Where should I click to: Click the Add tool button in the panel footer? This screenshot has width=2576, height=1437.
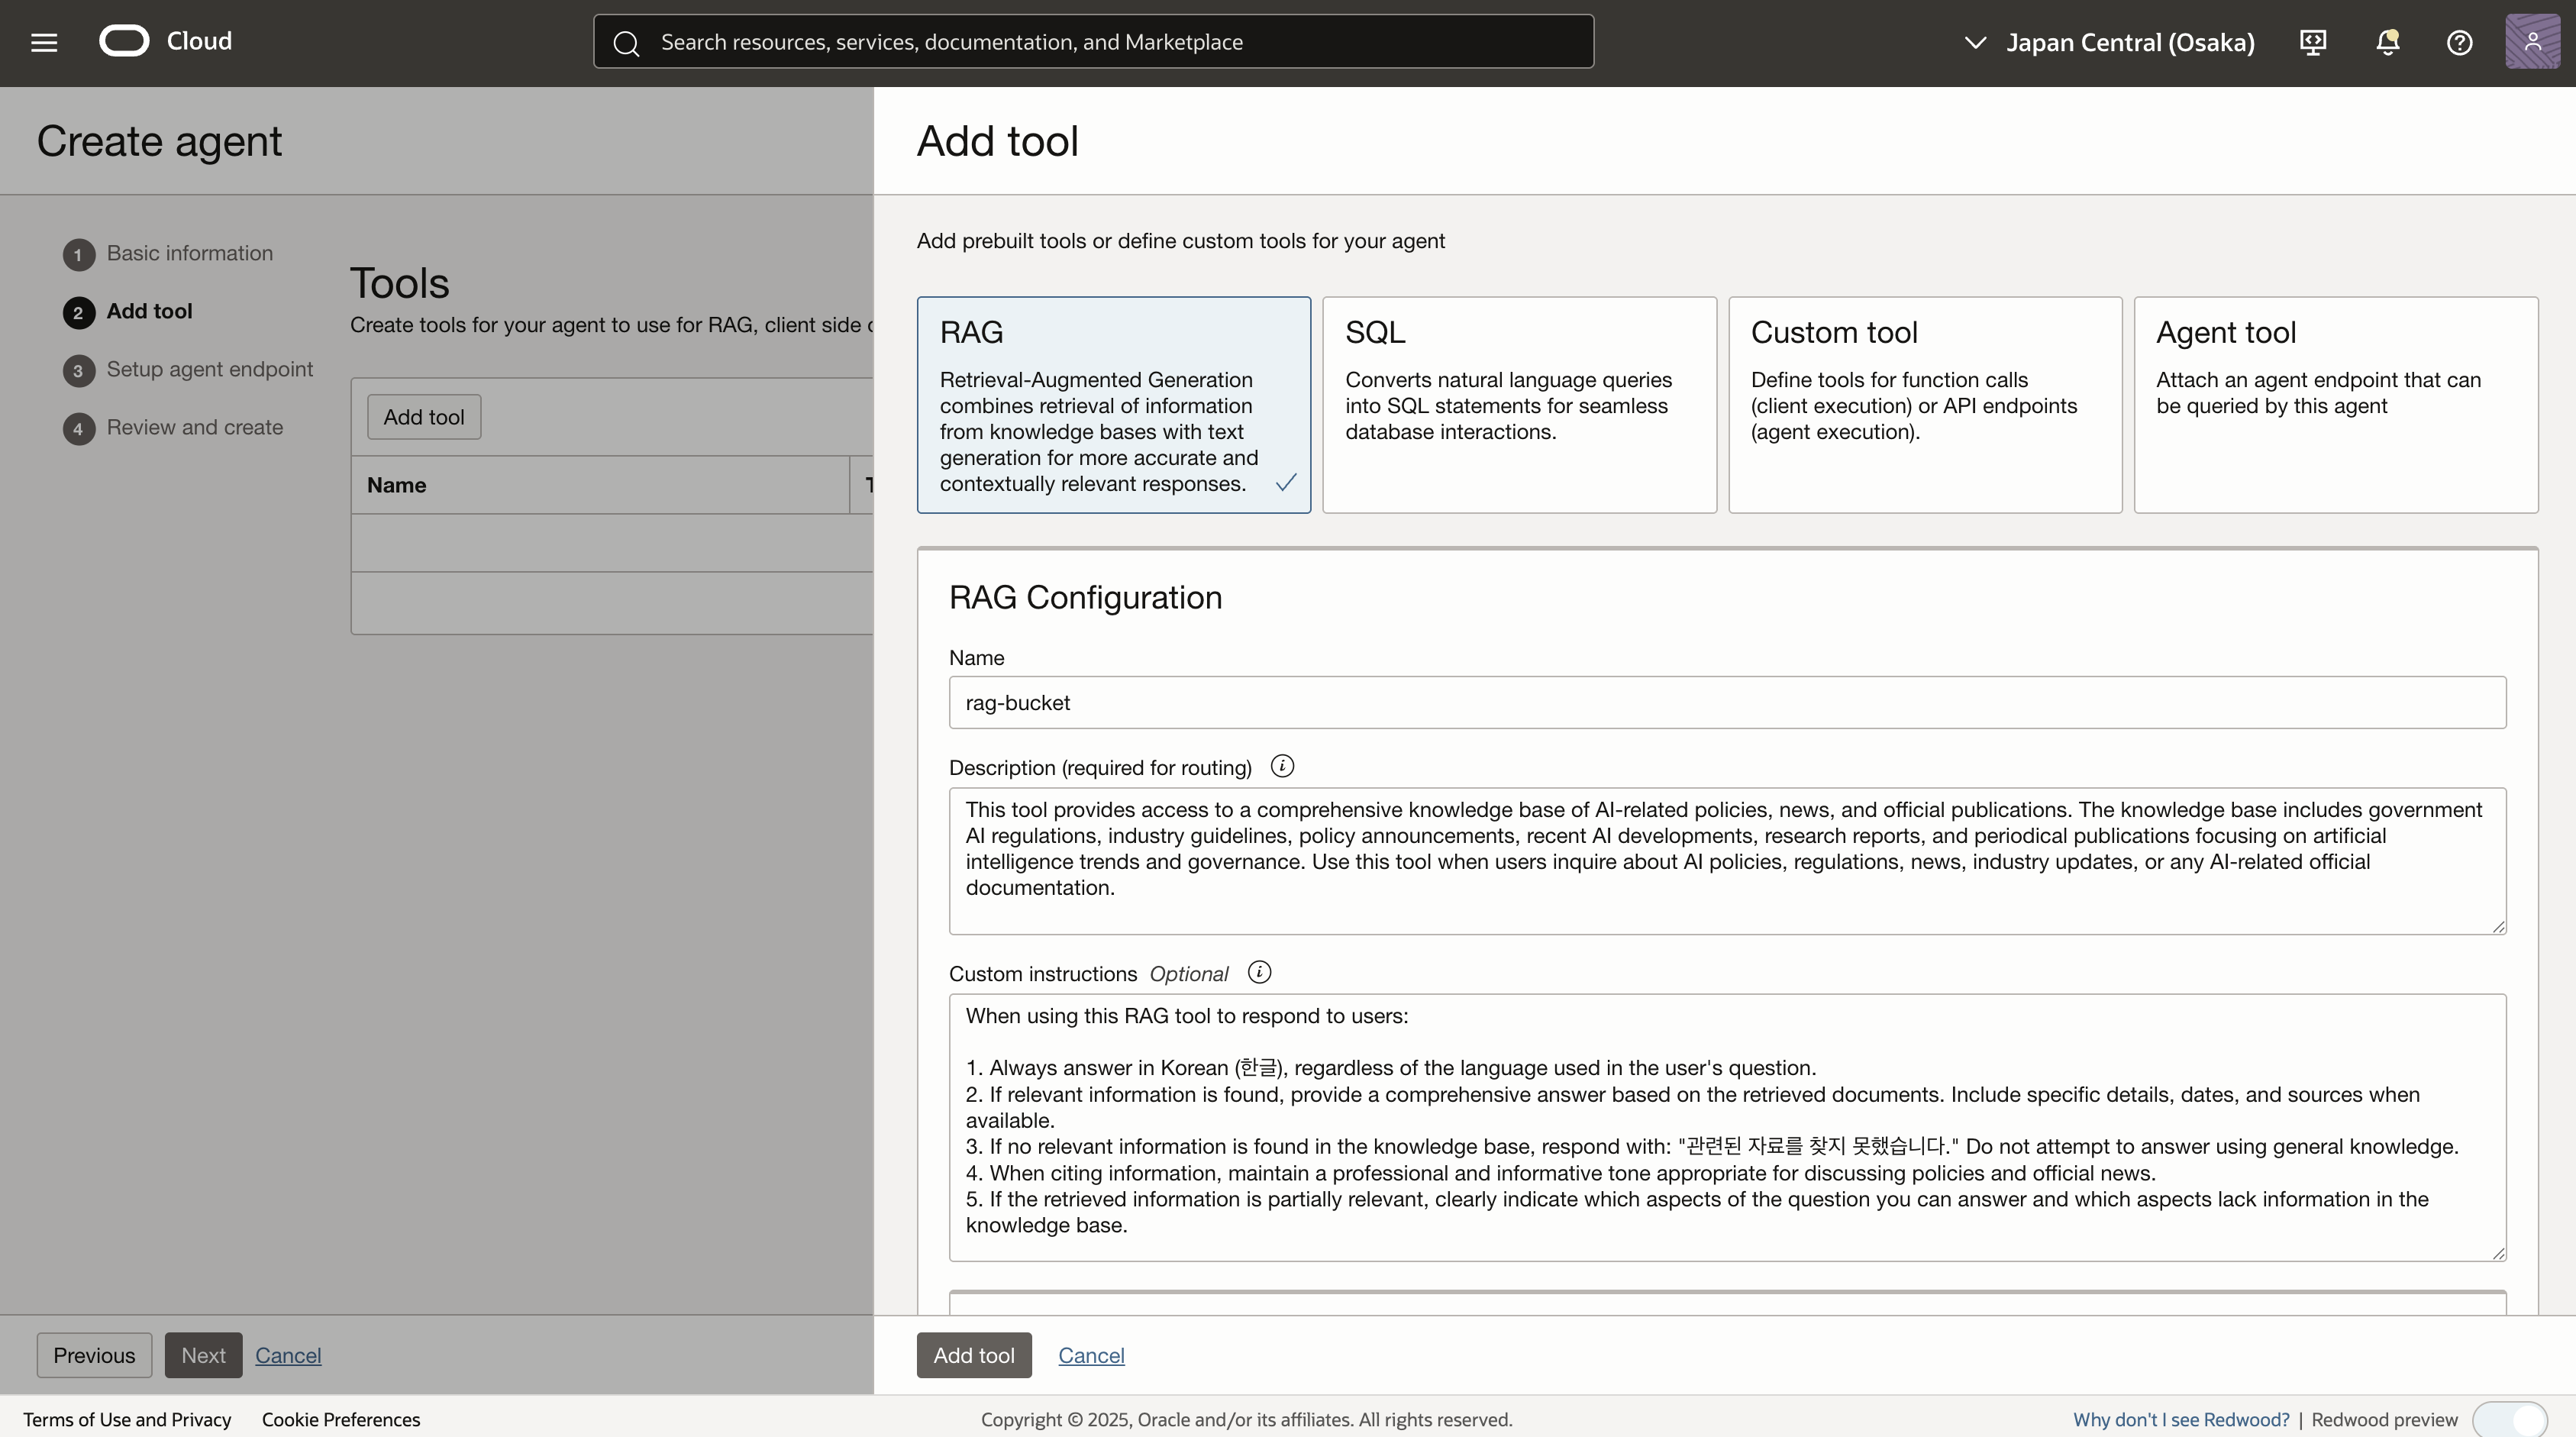coord(973,1355)
